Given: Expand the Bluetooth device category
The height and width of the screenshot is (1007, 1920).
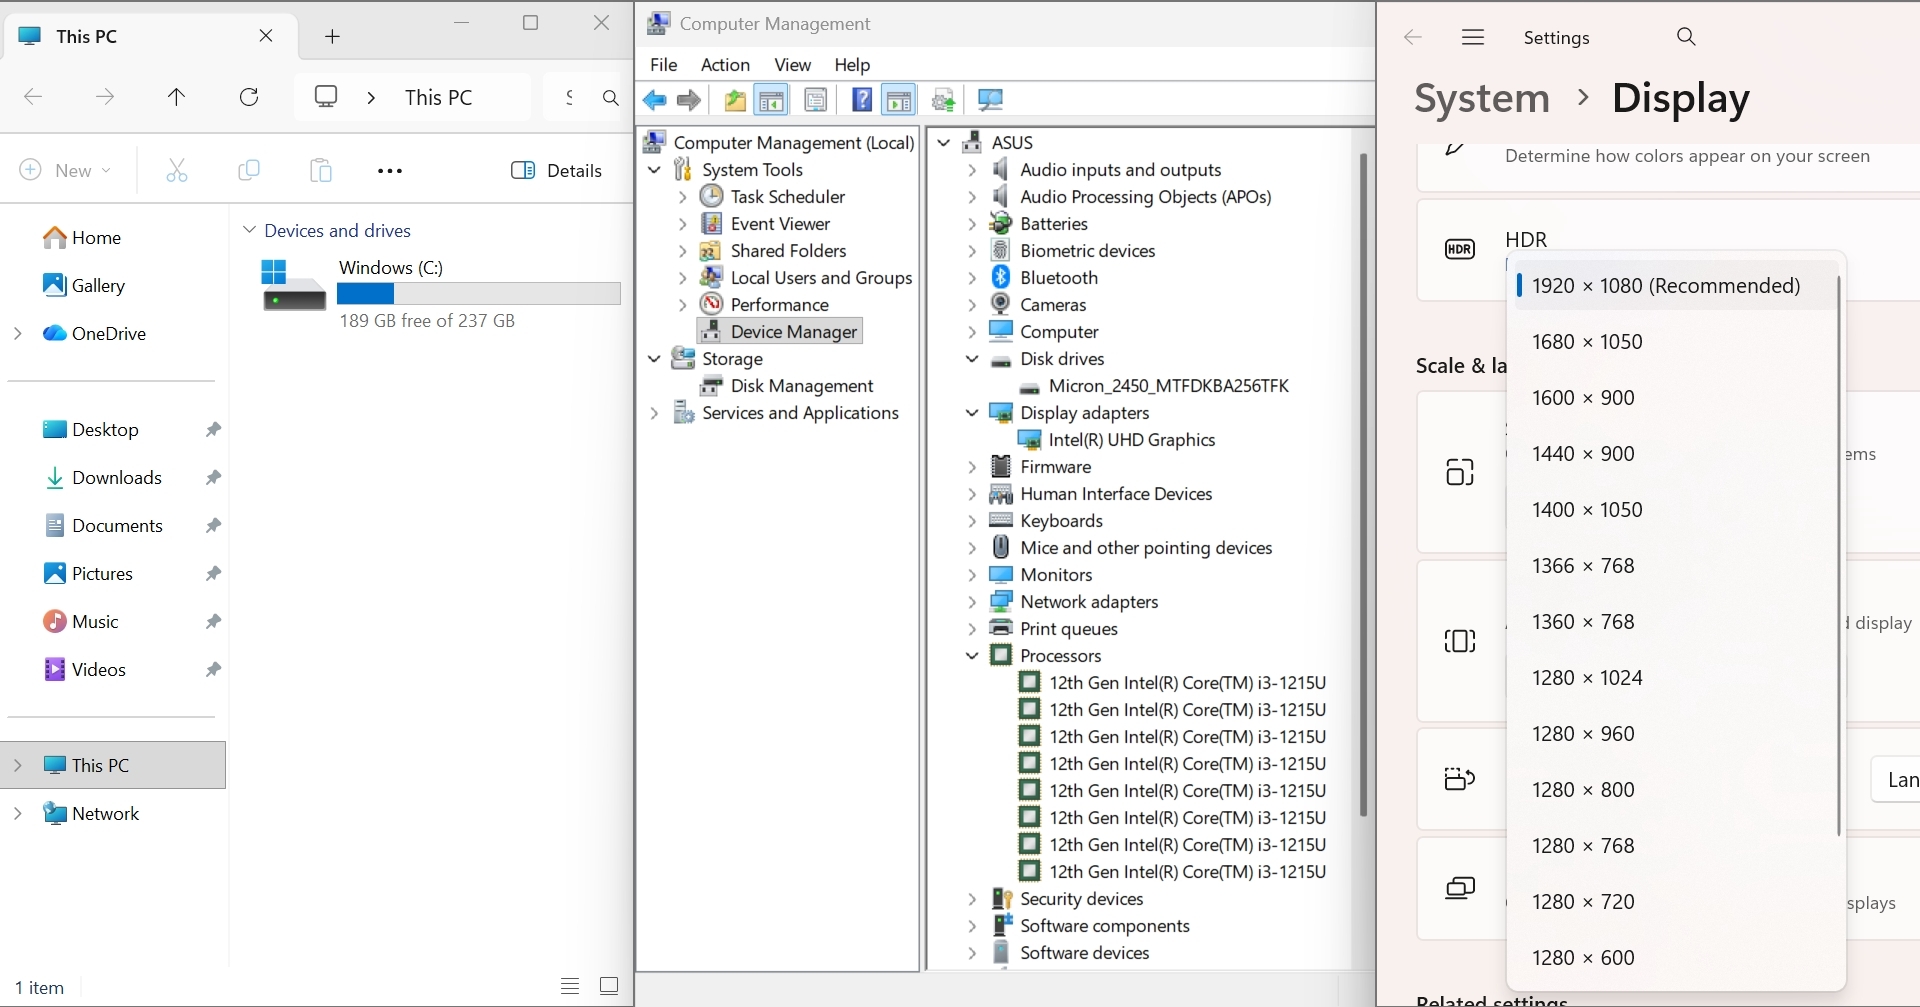Looking at the screenshot, I should point(972,278).
